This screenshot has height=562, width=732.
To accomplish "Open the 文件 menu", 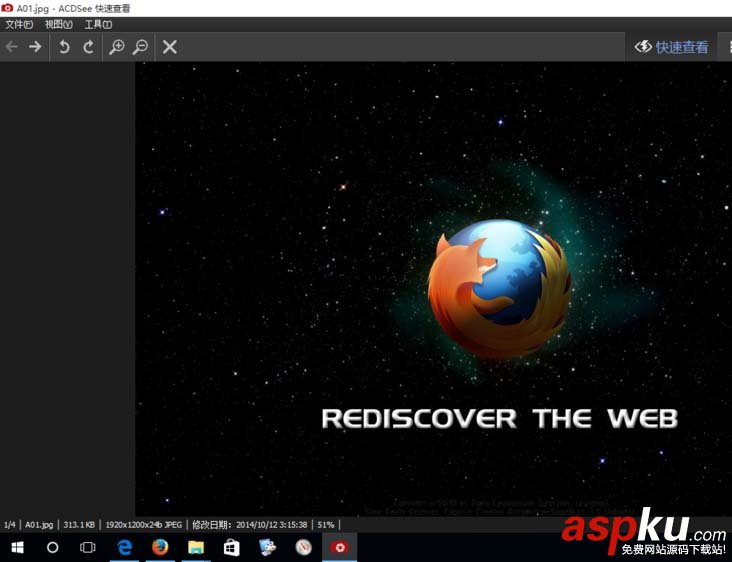I will (19, 25).
